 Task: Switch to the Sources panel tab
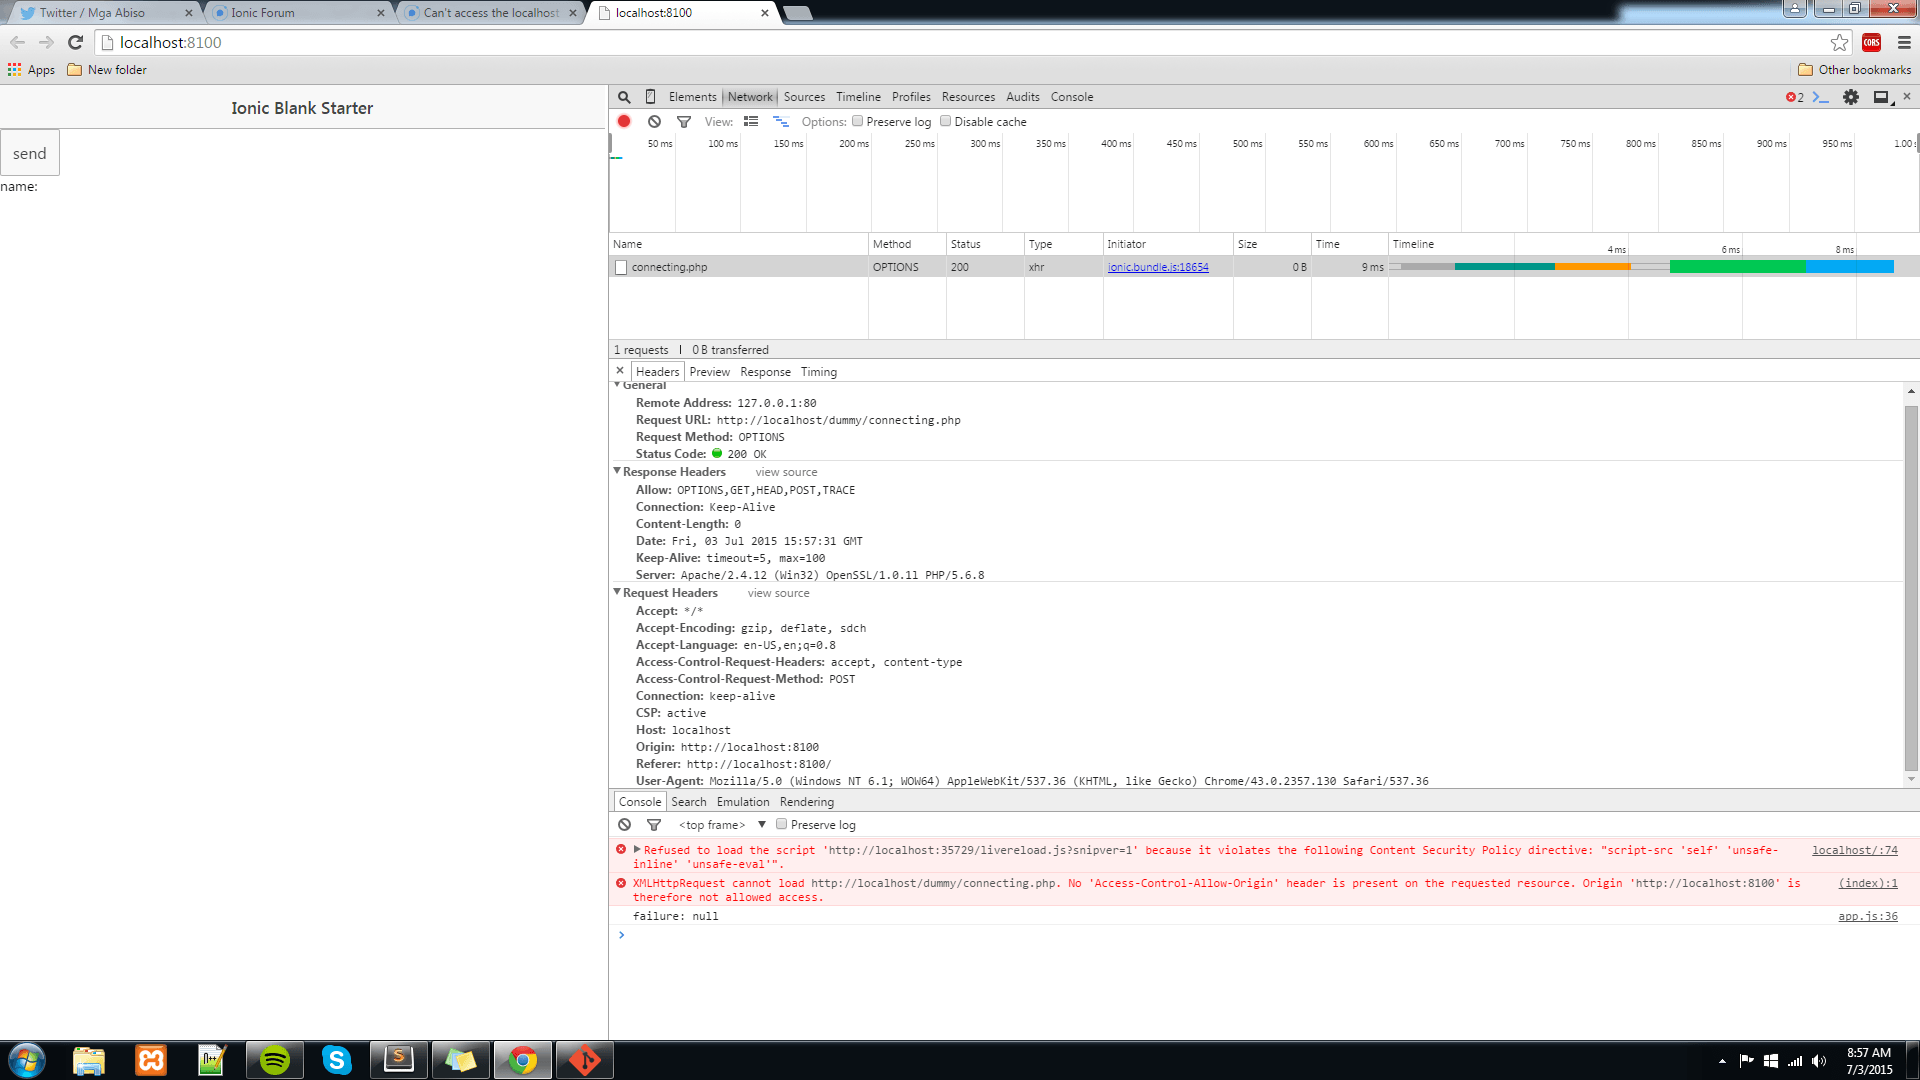(x=804, y=97)
